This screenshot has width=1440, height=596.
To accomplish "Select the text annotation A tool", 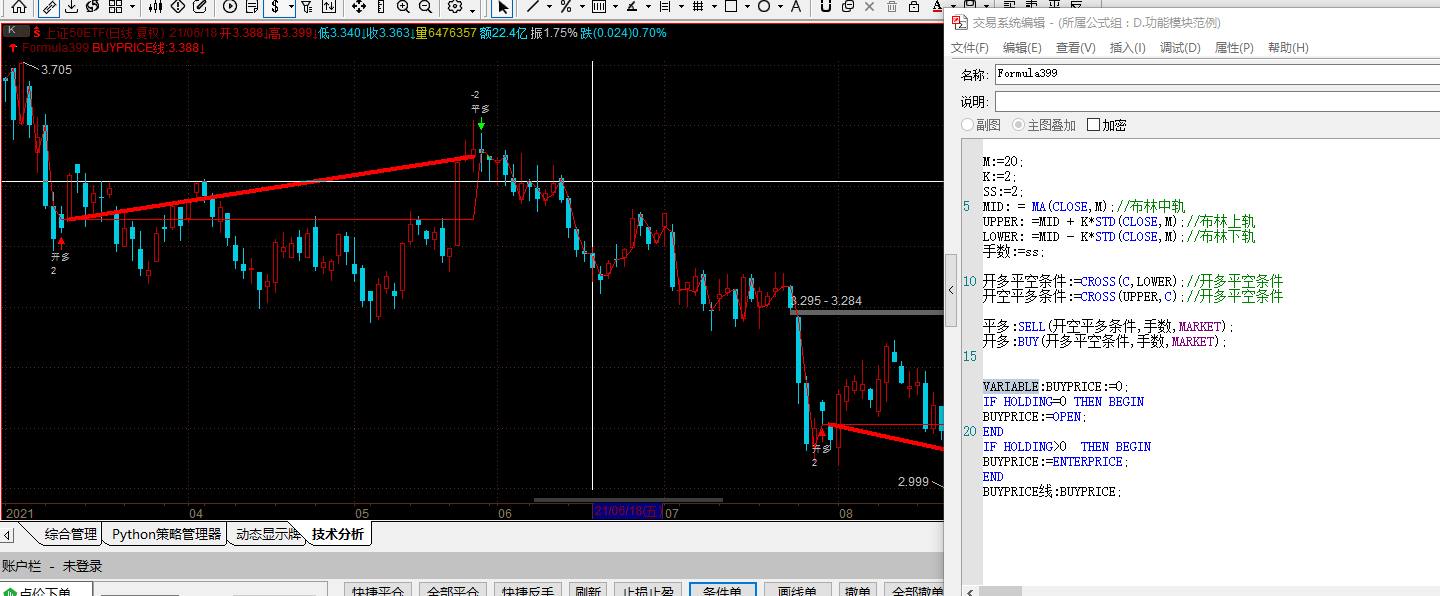I will [x=796, y=7].
